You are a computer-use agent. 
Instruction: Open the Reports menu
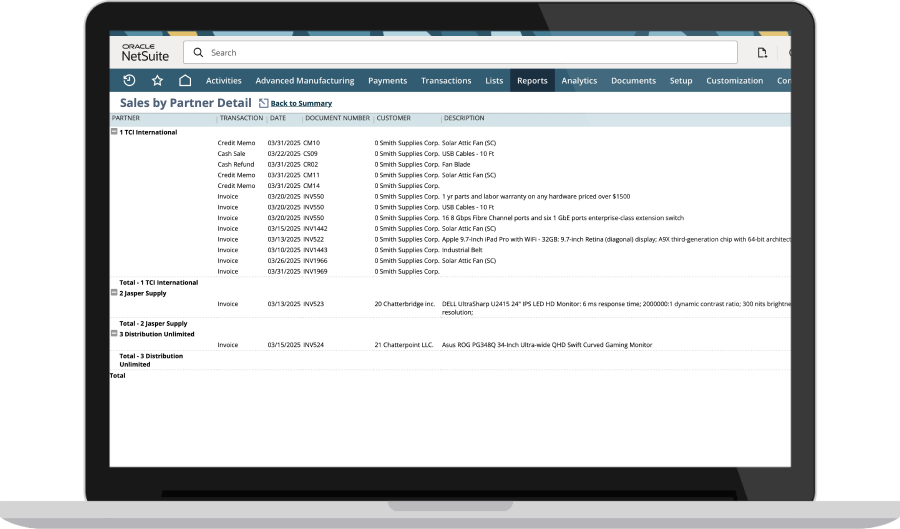click(x=532, y=81)
